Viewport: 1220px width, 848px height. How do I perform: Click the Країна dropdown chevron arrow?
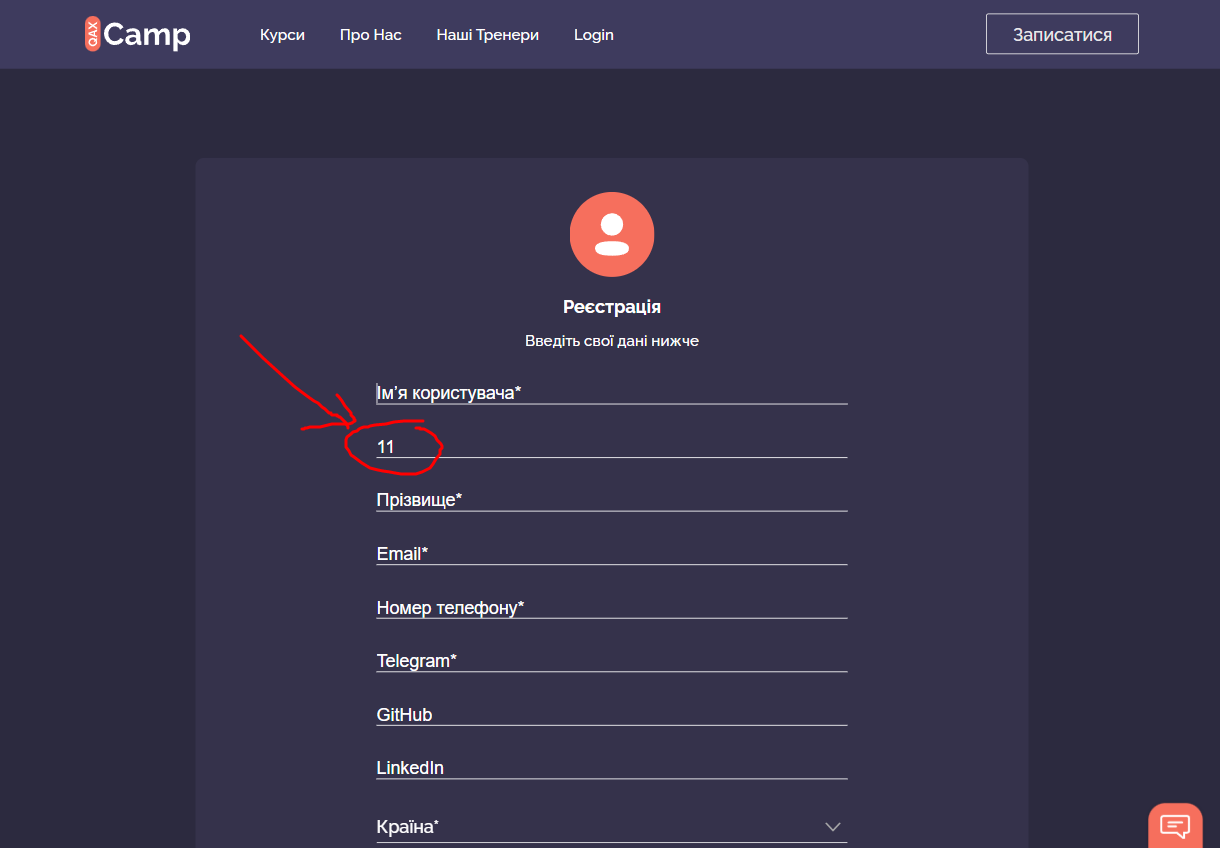click(x=832, y=826)
